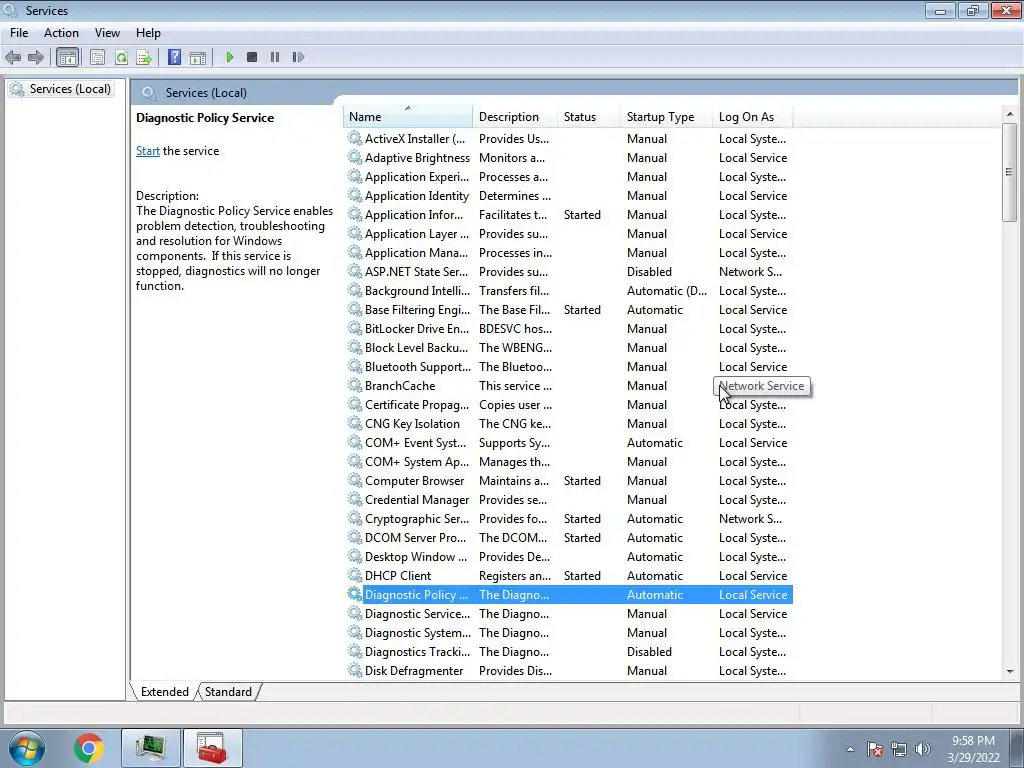This screenshot has width=1024, height=768.
Task: Open the Help toolbar icon
Action: pos(174,57)
